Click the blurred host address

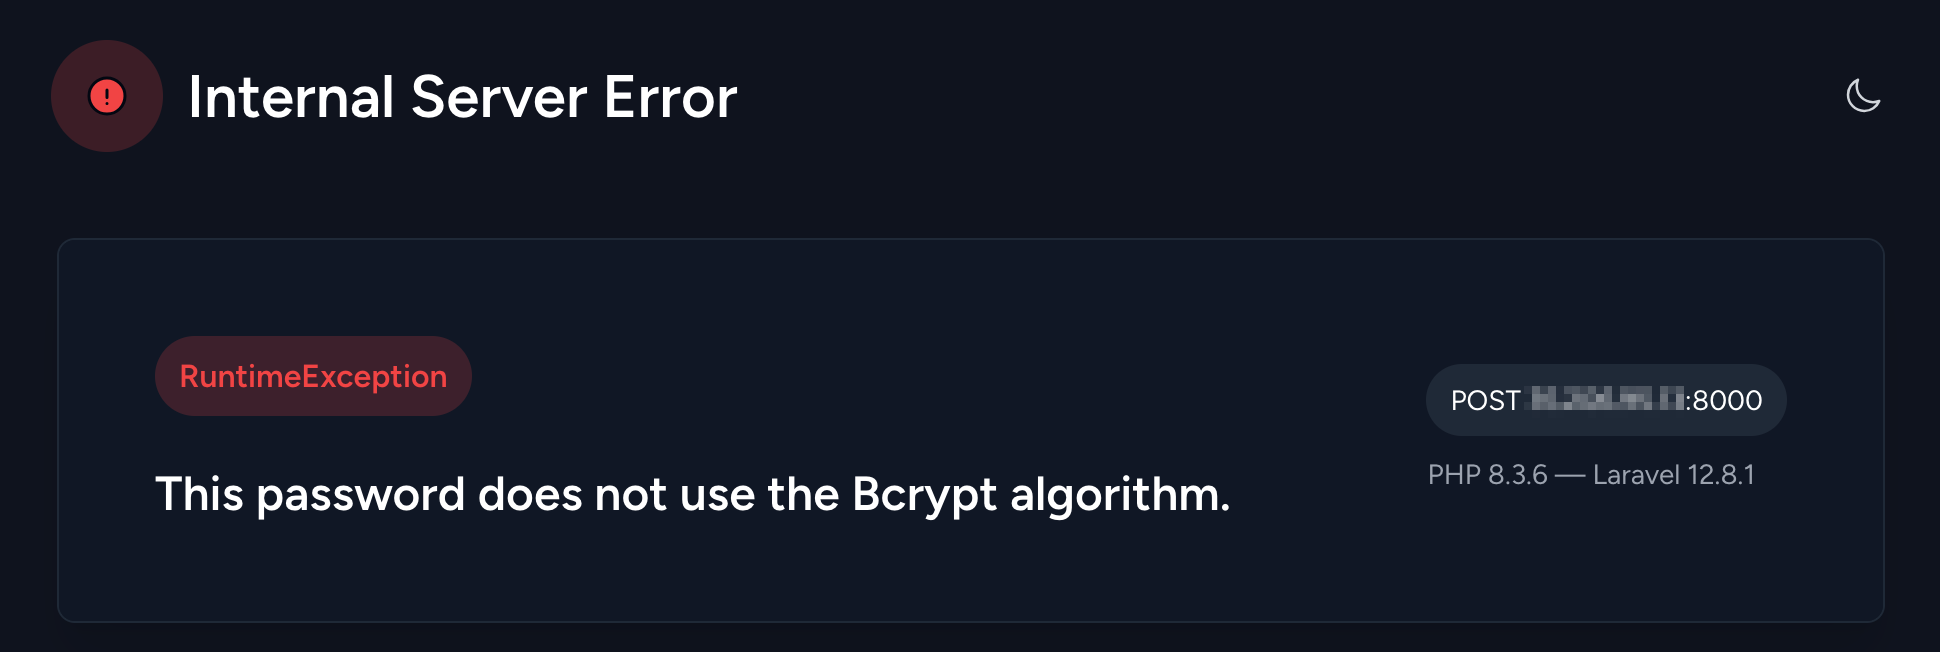[1607, 400]
